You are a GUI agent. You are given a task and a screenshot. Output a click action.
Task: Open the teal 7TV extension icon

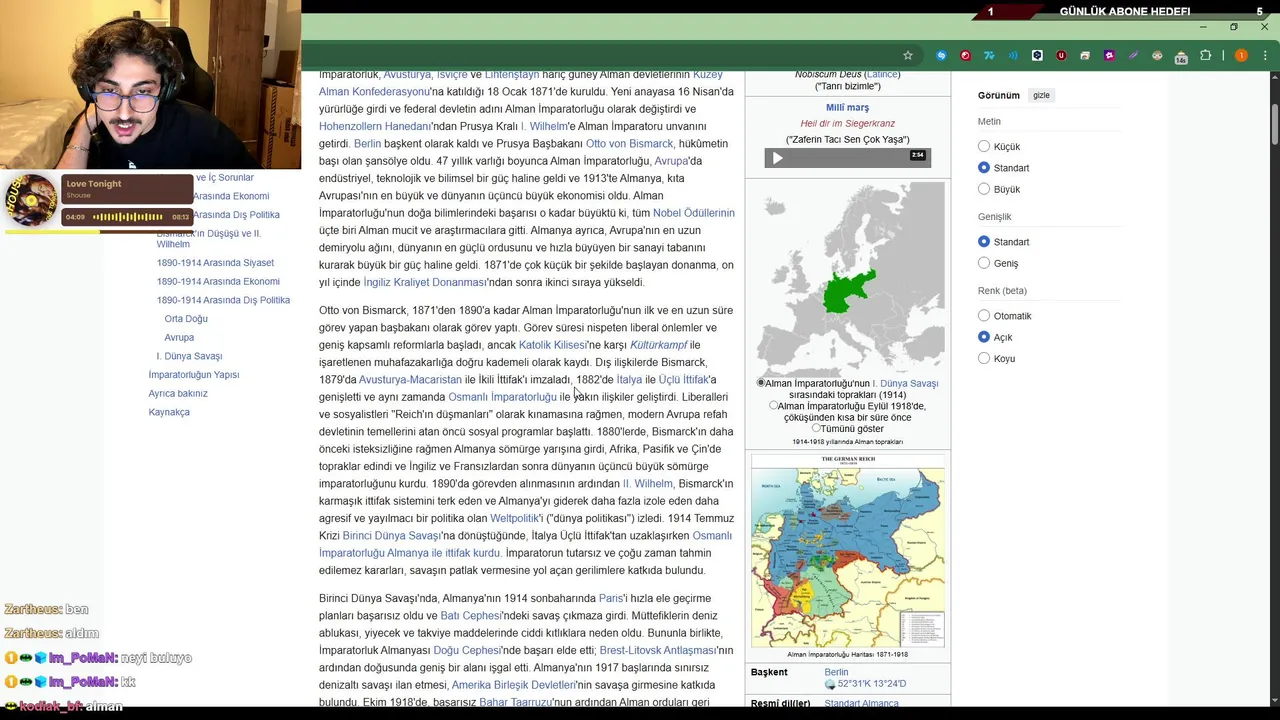click(989, 55)
